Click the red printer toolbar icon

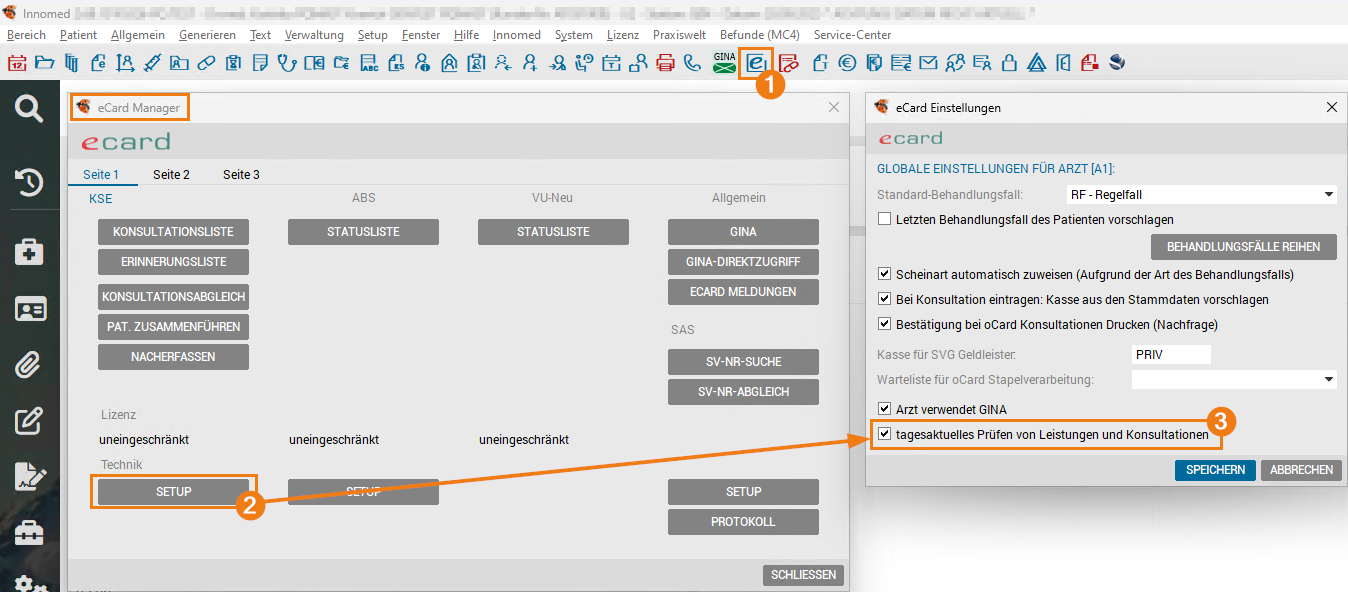666,63
